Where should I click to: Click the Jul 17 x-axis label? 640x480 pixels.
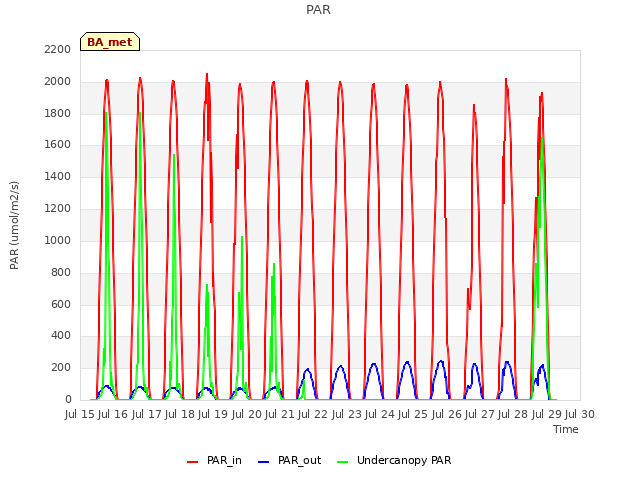click(x=147, y=414)
